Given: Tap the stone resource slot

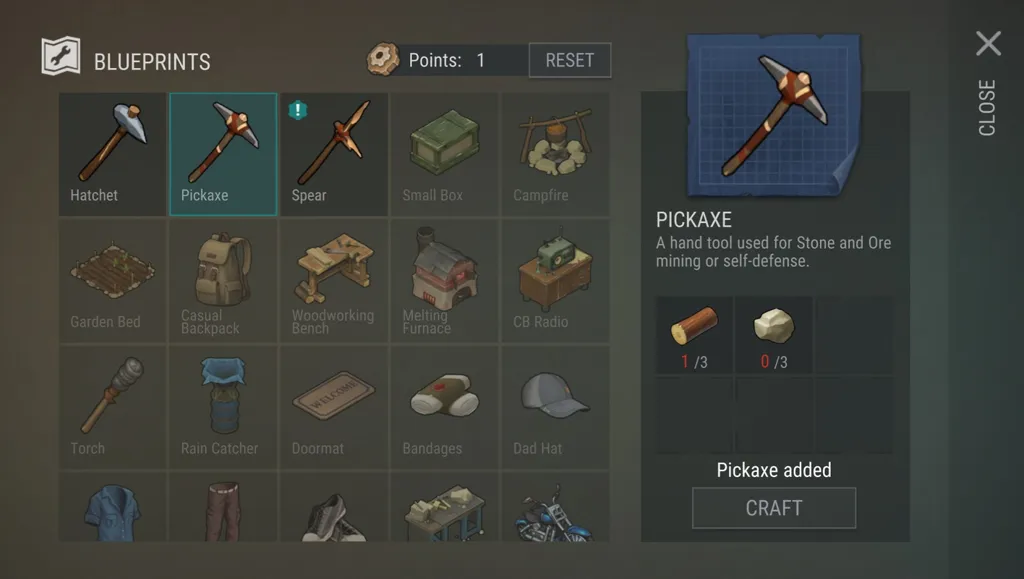Looking at the screenshot, I should [x=774, y=336].
